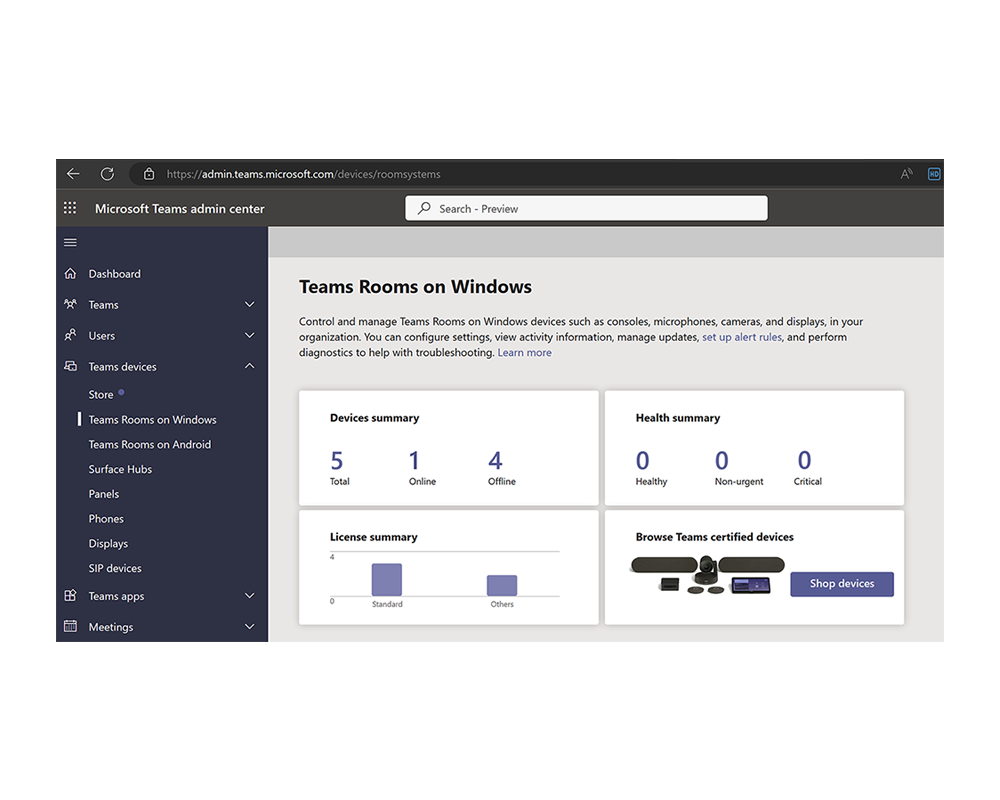The width and height of the screenshot is (1000, 800).
Task: Click the Teams Rooms on Windows page title
Action: tap(415, 287)
